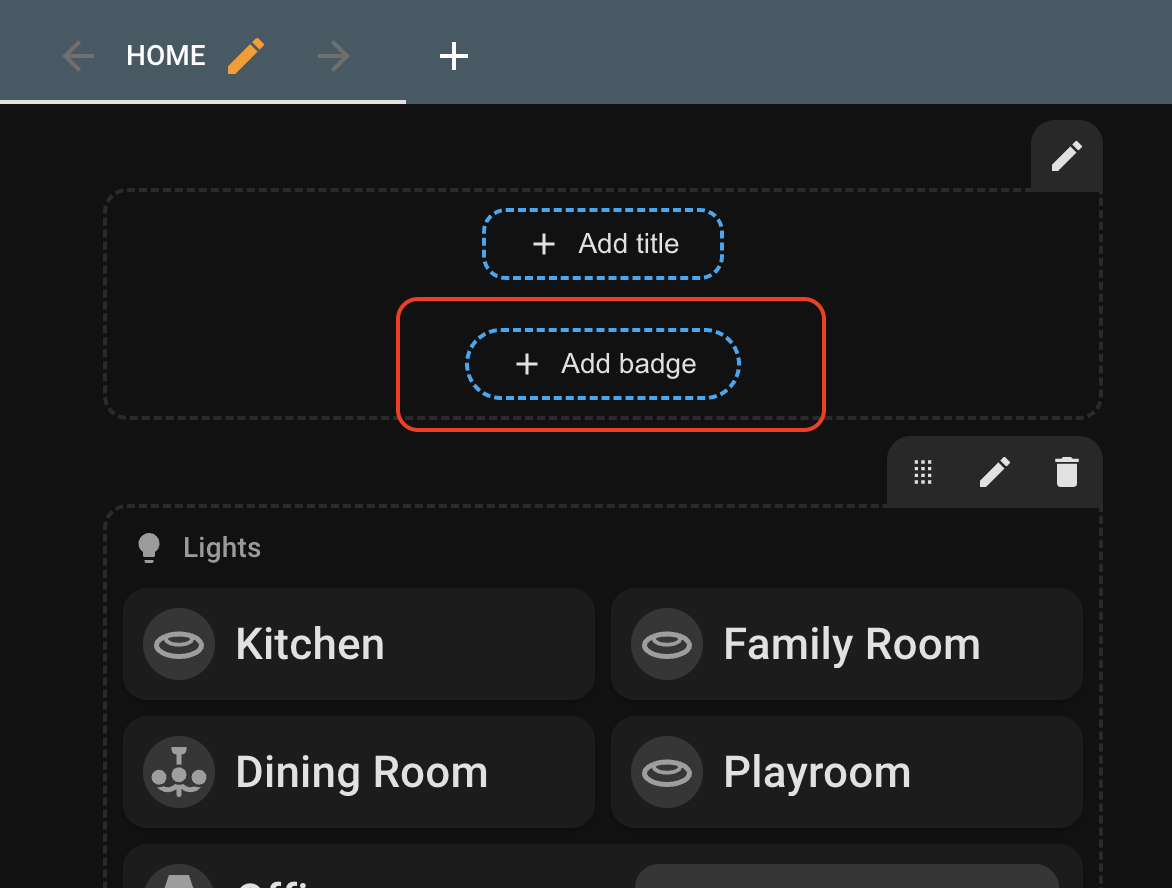Open the dashboard edit pencil icon top right
The image size is (1172, 888).
click(x=1066, y=156)
